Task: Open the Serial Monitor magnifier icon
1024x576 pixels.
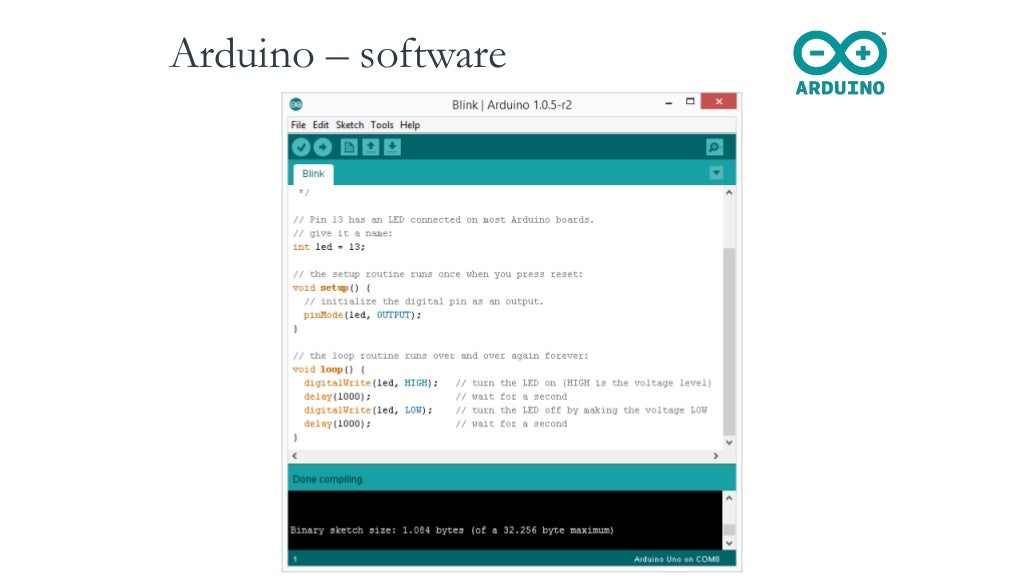Action: 714,147
